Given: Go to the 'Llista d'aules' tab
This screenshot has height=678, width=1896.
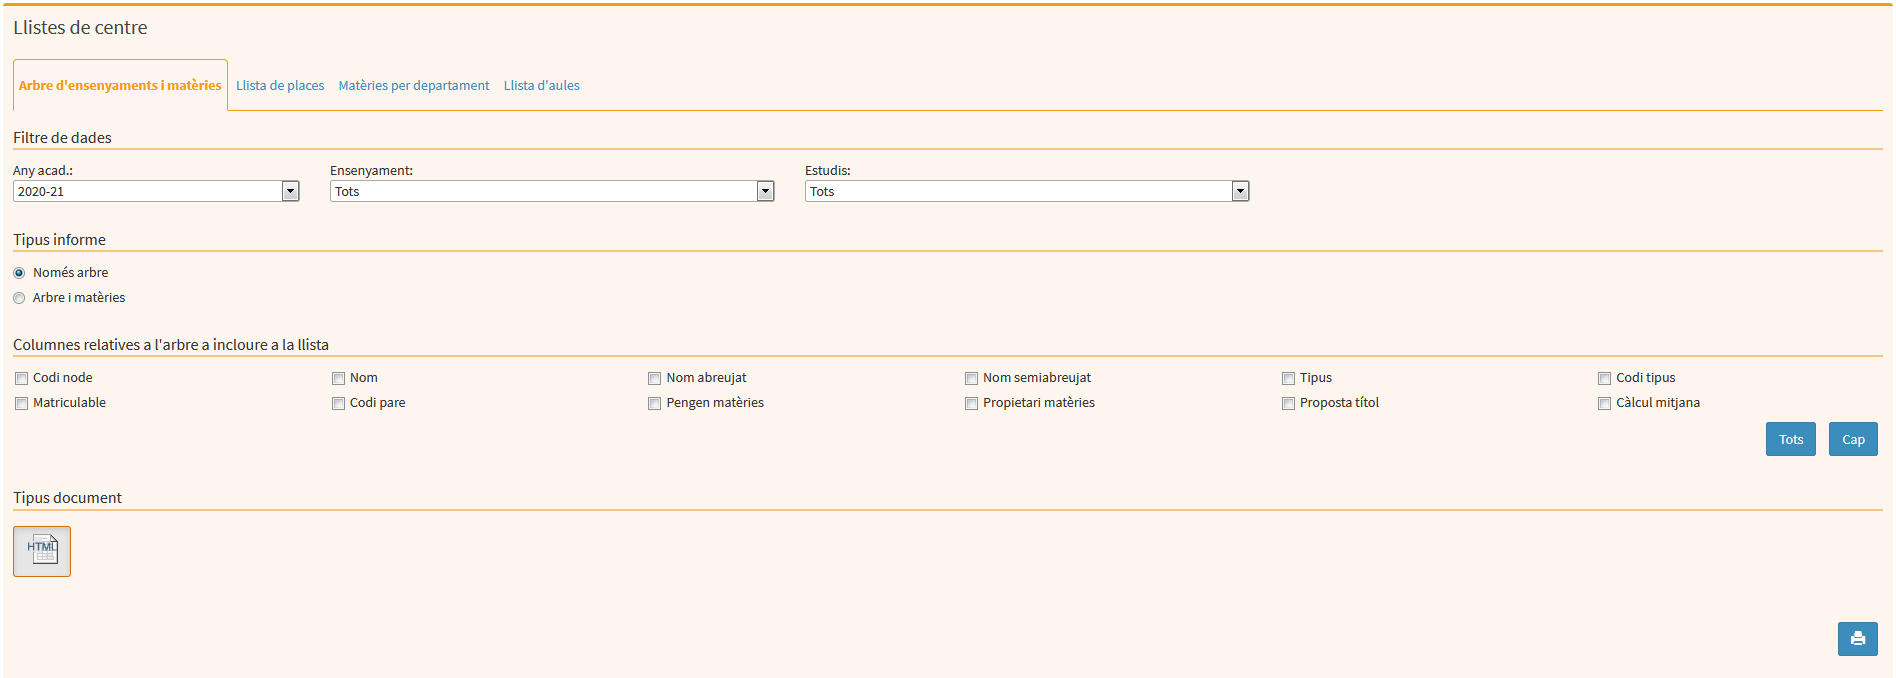Looking at the screenshot, I should click(541, 86).
